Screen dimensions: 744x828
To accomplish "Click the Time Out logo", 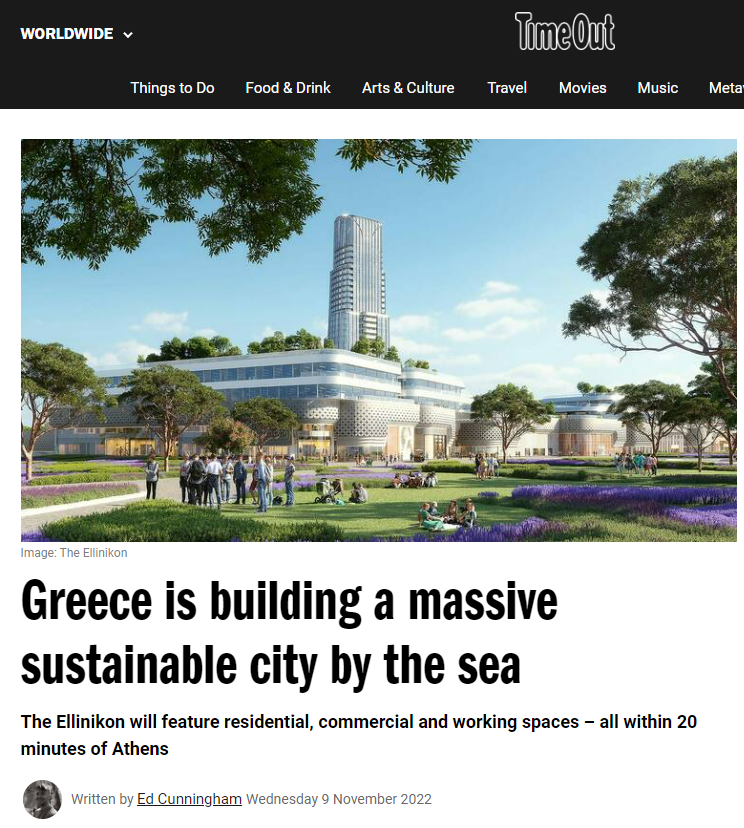I will coord(565,32).
